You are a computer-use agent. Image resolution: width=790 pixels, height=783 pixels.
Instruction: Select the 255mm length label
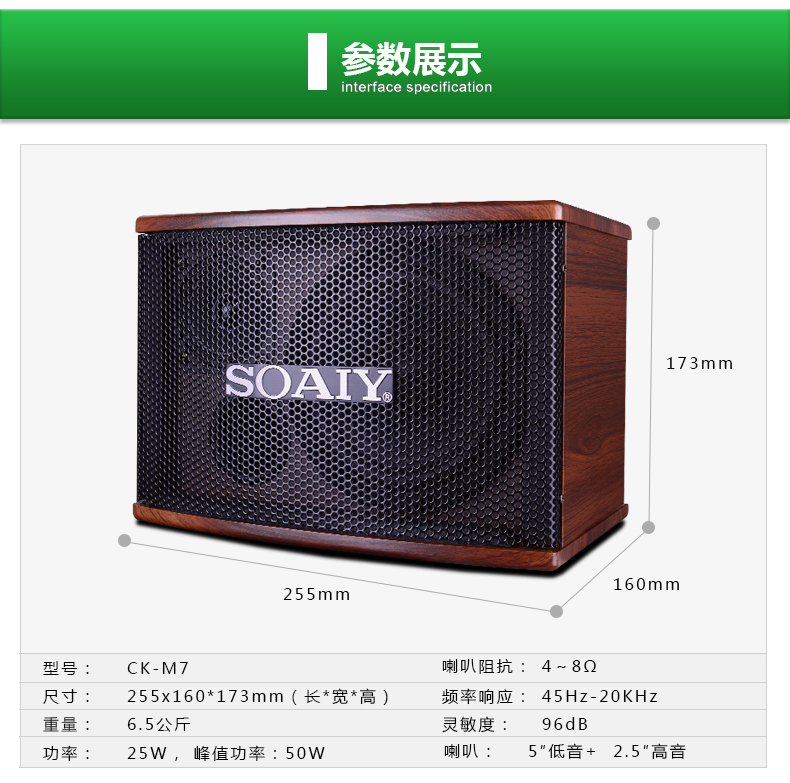pyautogui.click(x=316, y=595)
